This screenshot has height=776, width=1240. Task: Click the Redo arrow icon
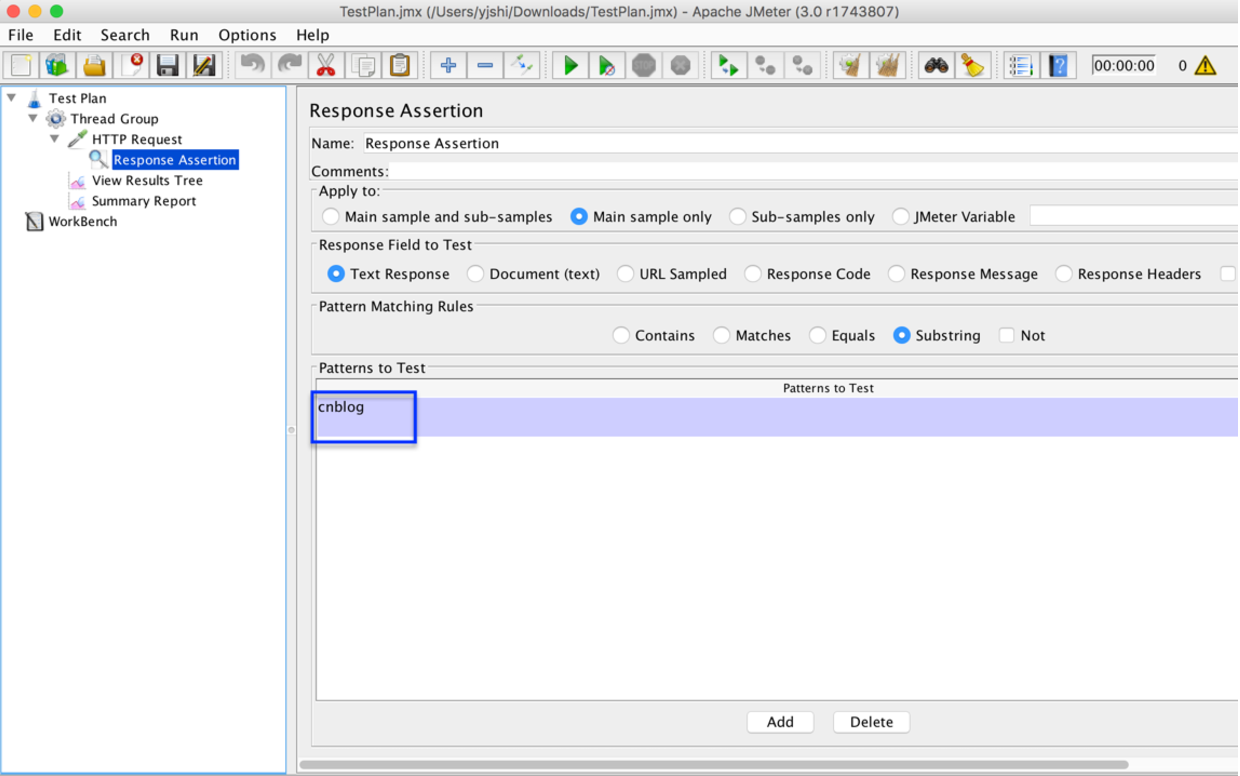(x=289, y=66)
